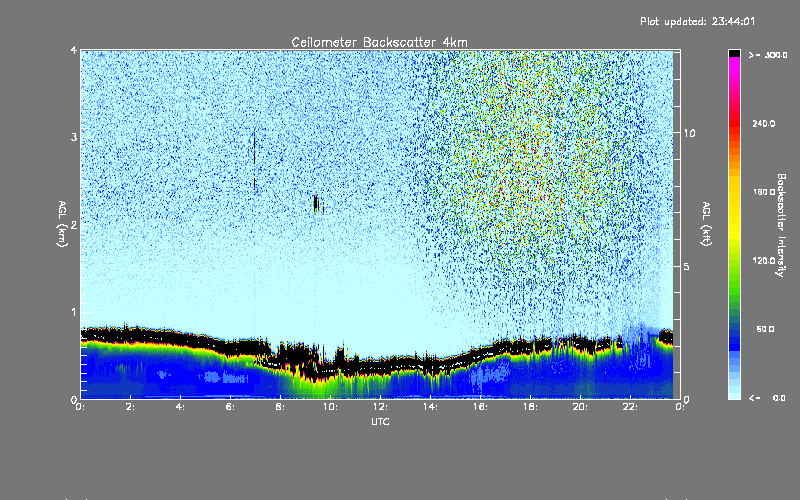Click the '4:' tick on the UTC axis
The width and height of the screenshot is (800, 500).
pos(181,407)
